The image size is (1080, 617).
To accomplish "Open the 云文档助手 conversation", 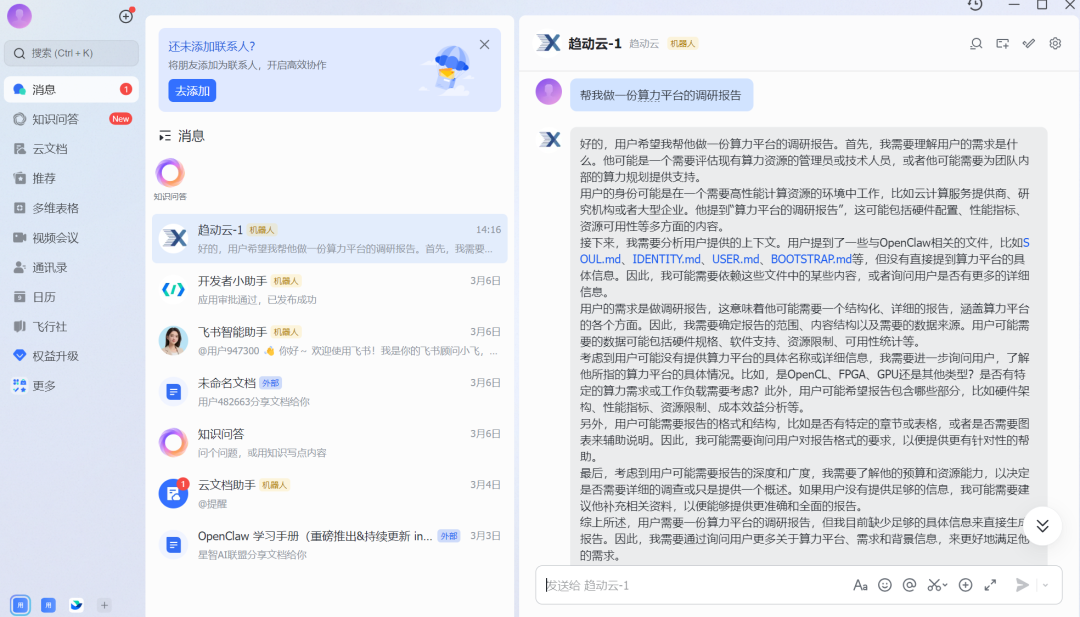I will pos(330,493).
